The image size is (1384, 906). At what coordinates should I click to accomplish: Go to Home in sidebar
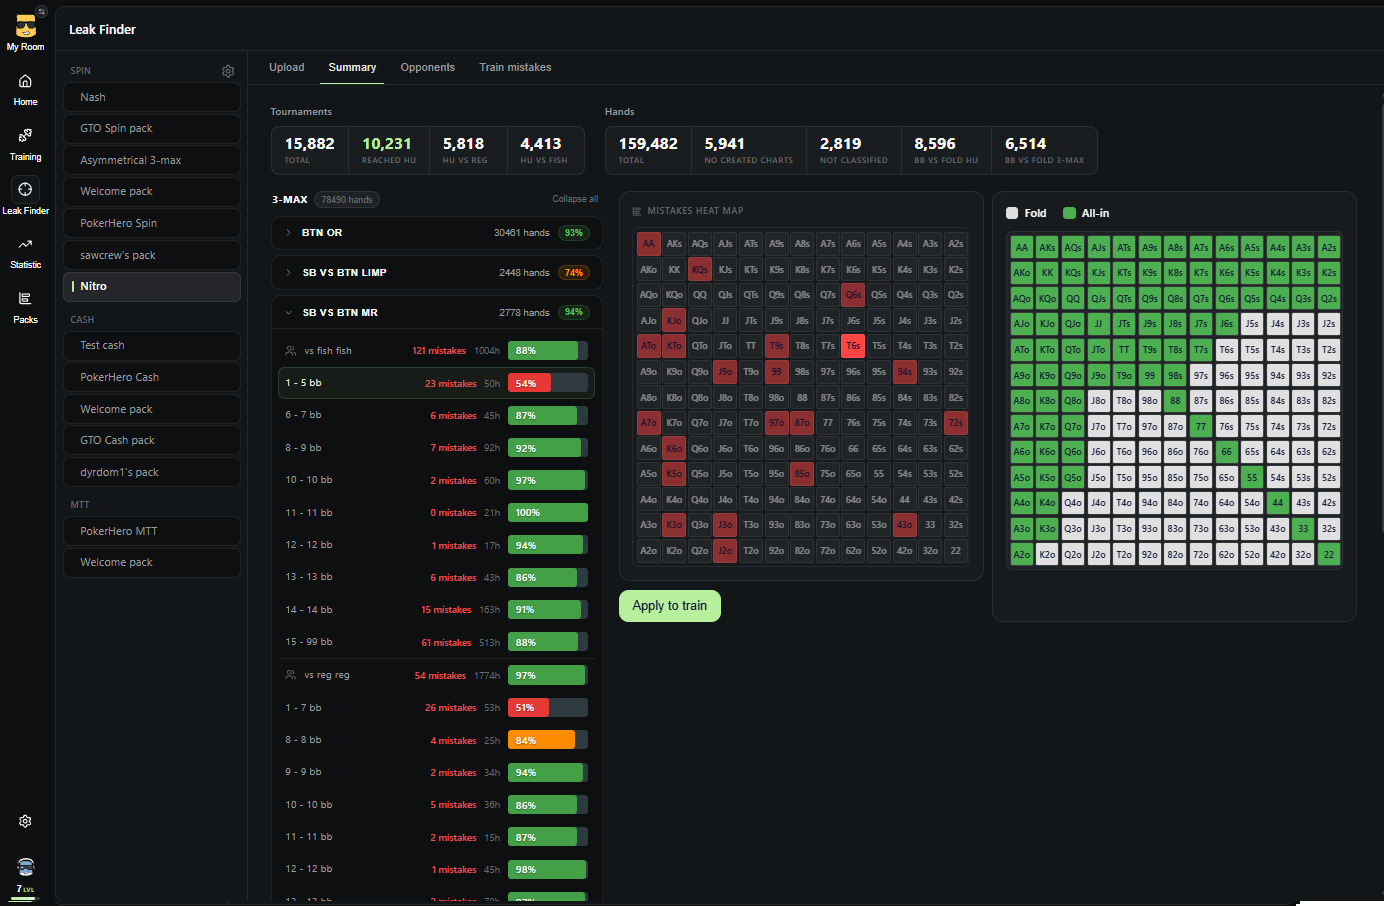(x=25, y=81)
